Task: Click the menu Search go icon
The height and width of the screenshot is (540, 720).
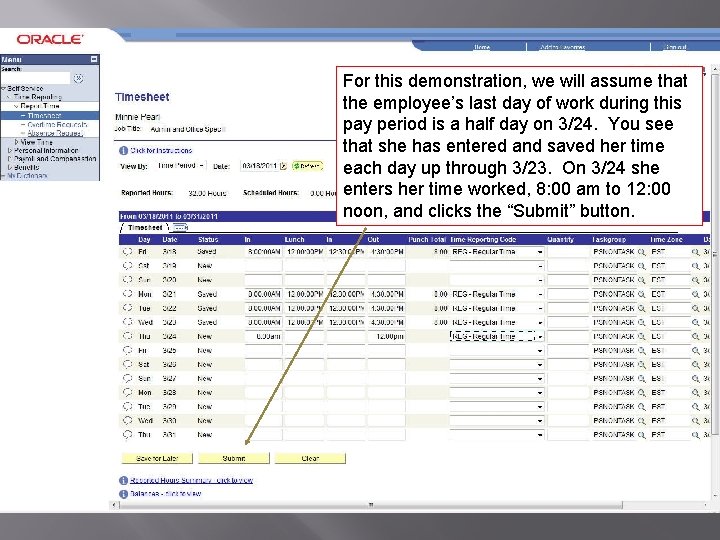Action: click(x=79, y=78)
